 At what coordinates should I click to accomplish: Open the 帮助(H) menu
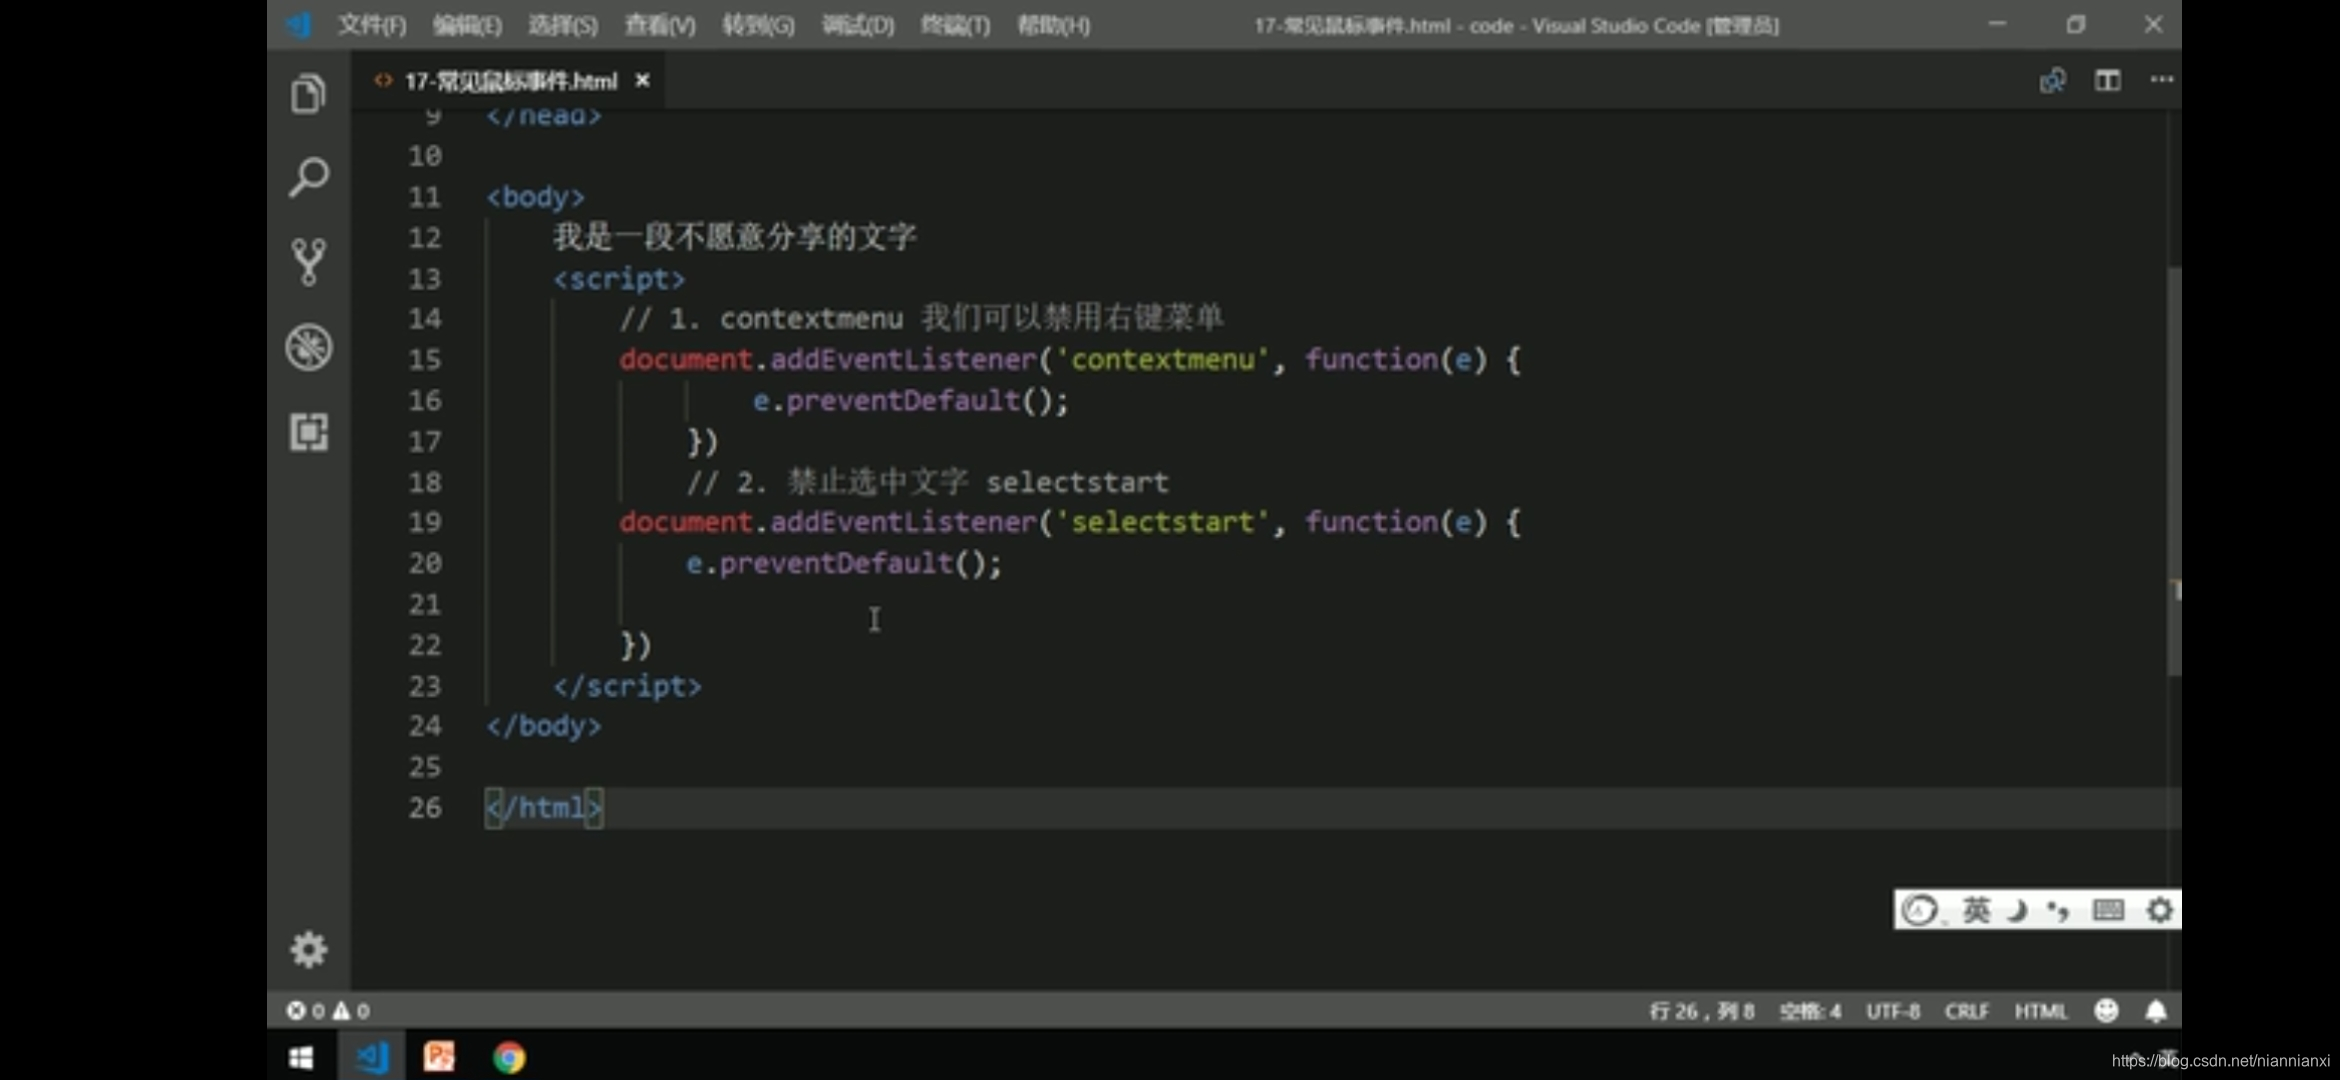[x=1053, y=25]
